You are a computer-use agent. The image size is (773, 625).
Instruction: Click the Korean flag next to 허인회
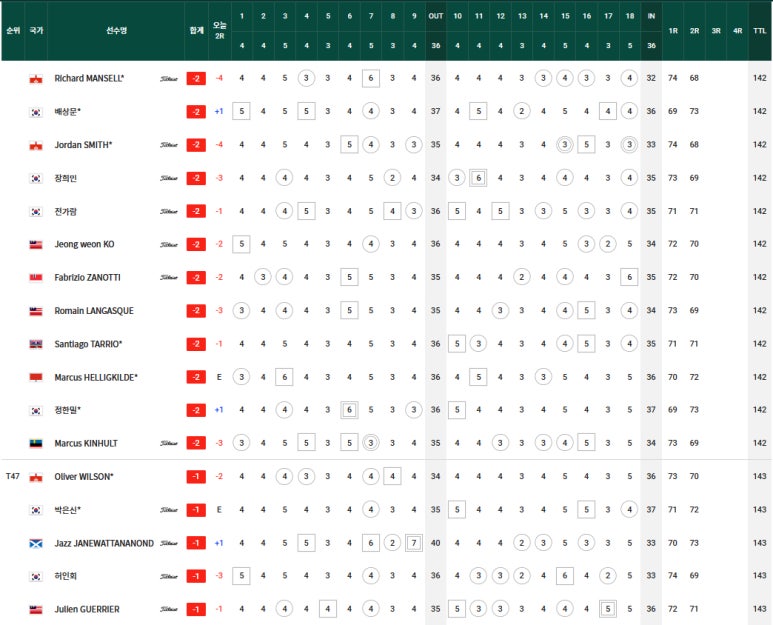[35, 576]
